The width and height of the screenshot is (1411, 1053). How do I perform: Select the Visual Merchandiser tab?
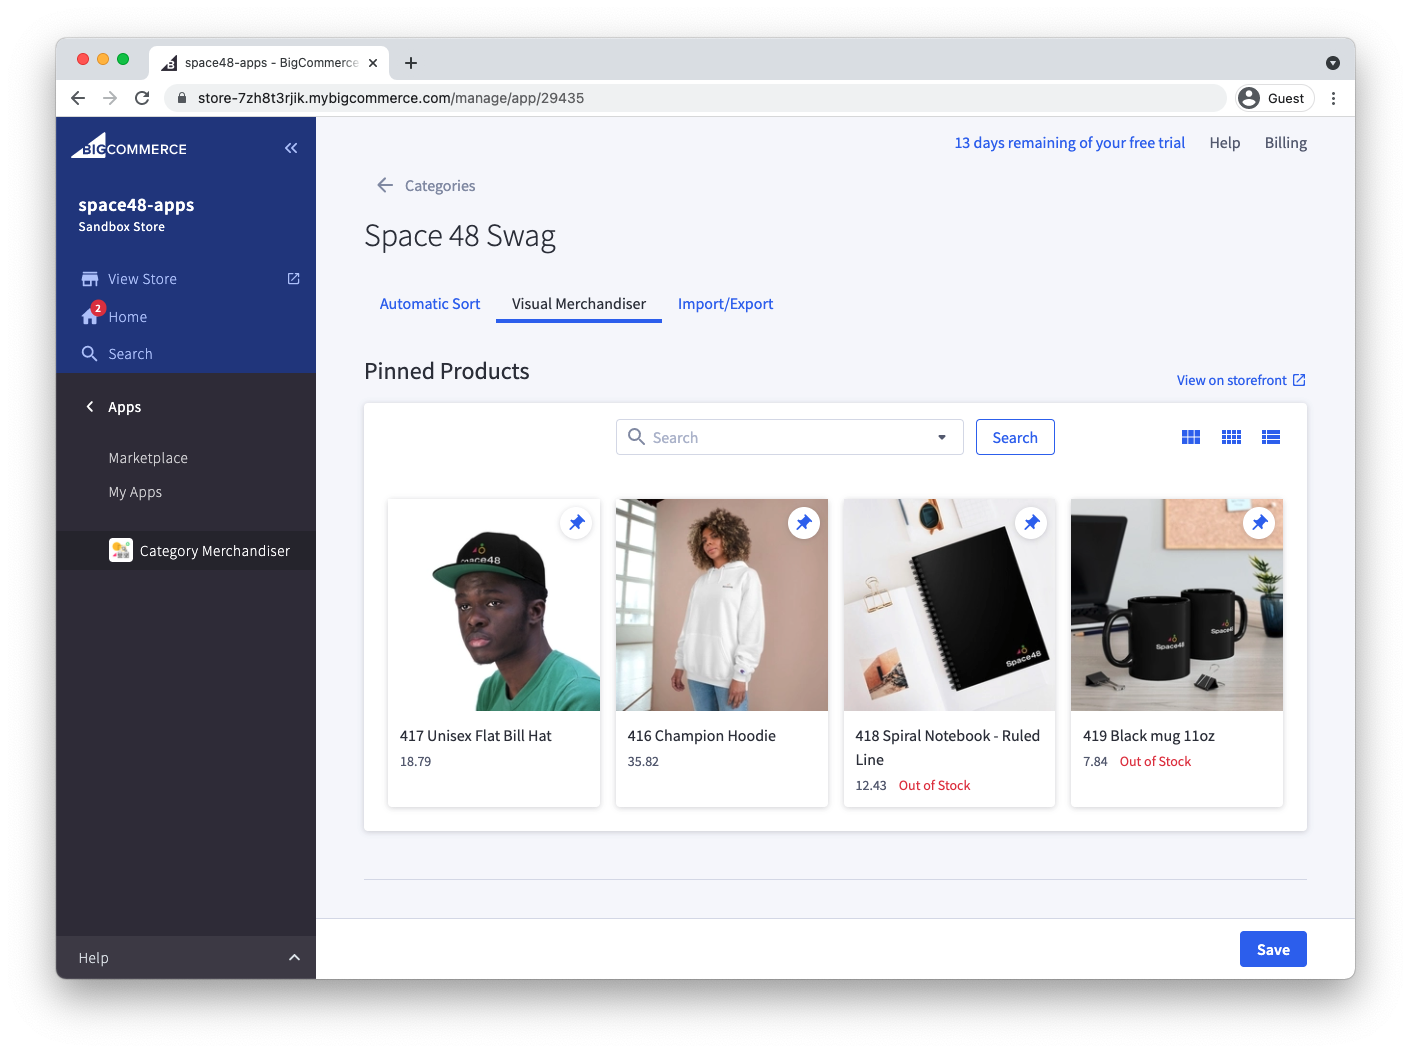pyautogui.click(x=579, y=304)
